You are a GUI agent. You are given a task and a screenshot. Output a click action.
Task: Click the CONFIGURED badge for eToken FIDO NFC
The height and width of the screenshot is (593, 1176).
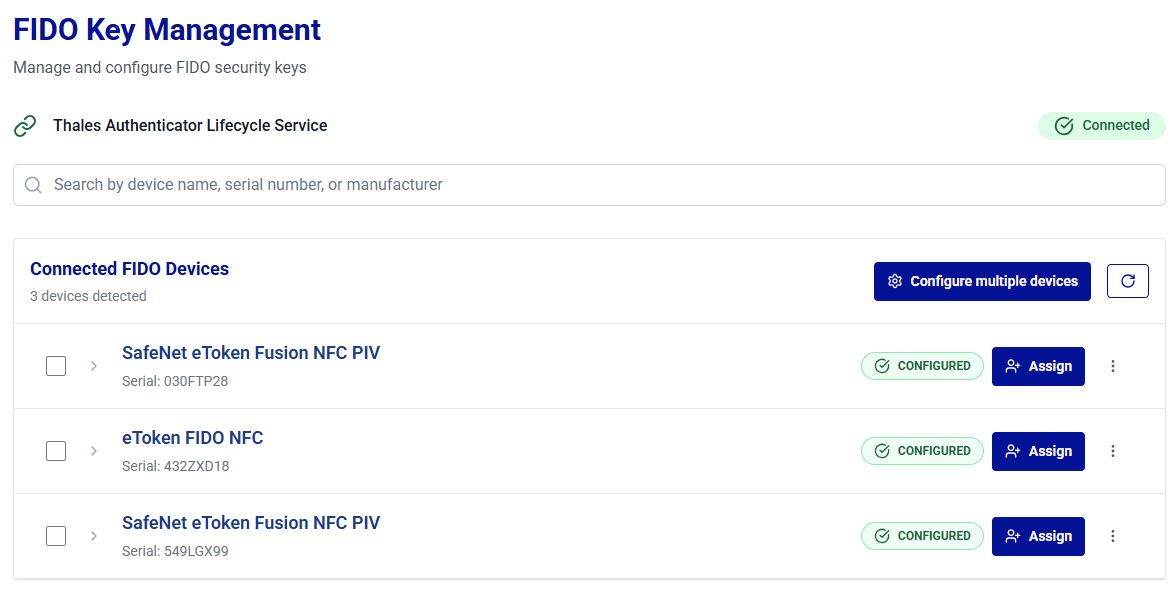pos(921,451)
